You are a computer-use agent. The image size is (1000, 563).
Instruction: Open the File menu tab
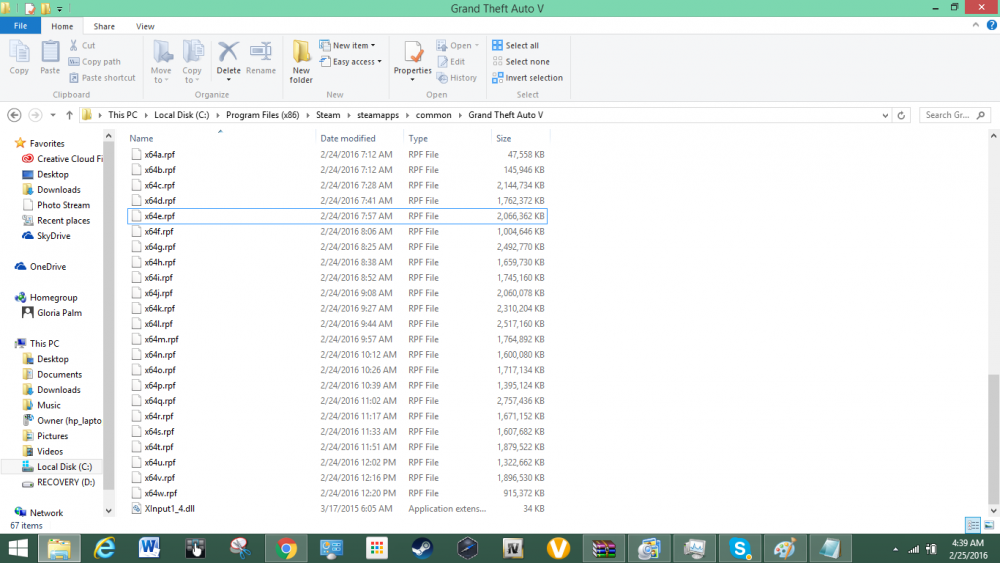pos(20,26)
